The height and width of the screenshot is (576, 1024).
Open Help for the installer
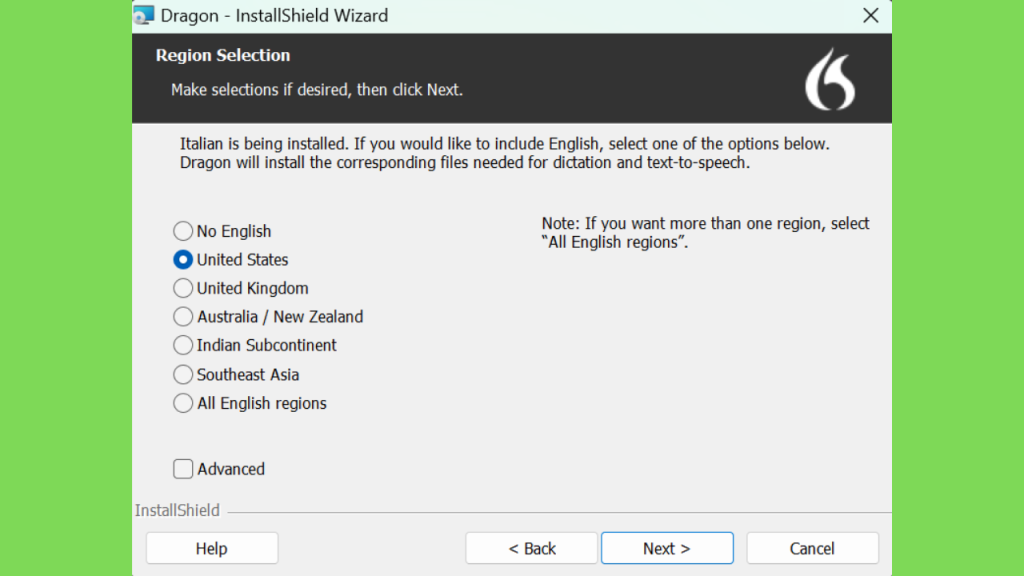[x=212, y=548]
